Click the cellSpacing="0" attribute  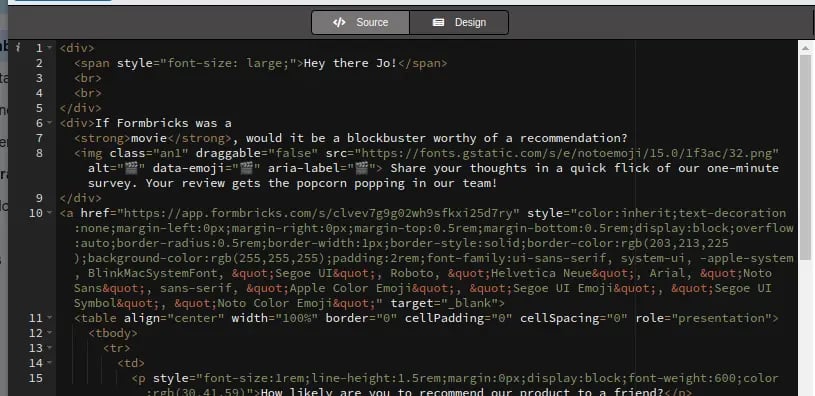tap(574, 318)
